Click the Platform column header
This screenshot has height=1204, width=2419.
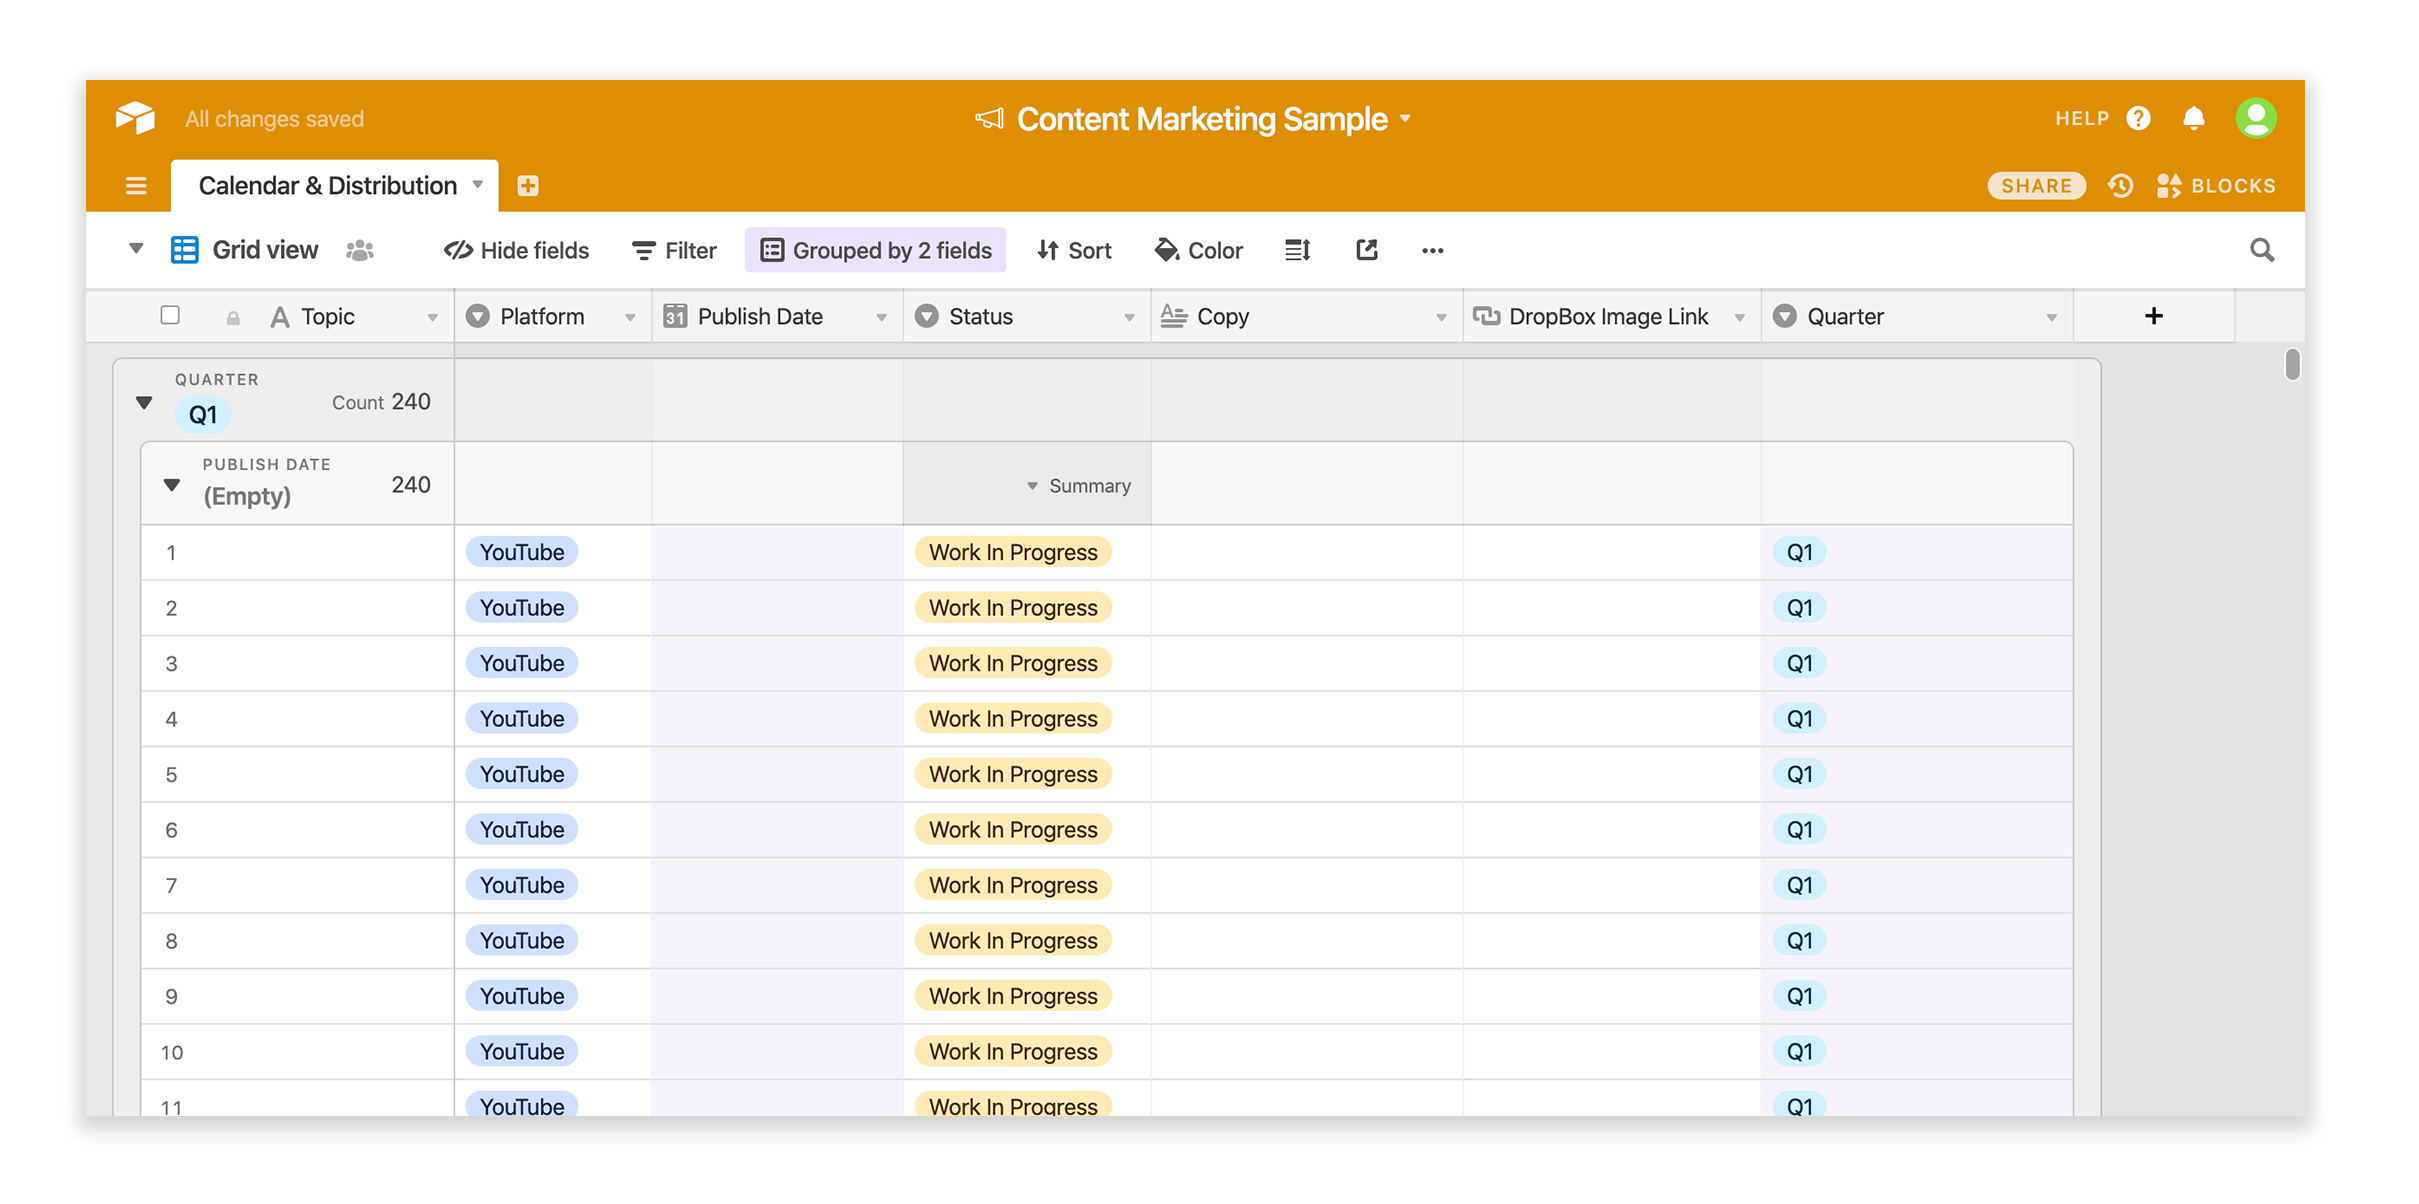552,316
